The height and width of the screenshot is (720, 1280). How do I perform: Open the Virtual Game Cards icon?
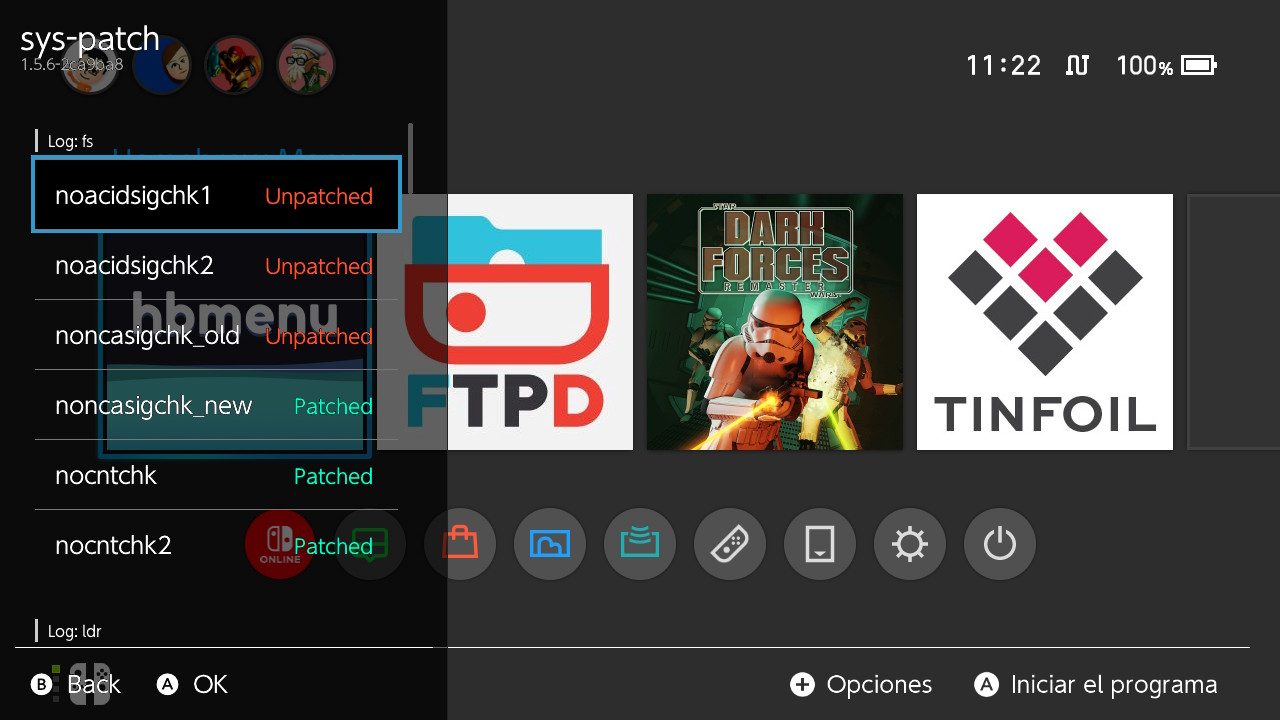click(820, 545)
